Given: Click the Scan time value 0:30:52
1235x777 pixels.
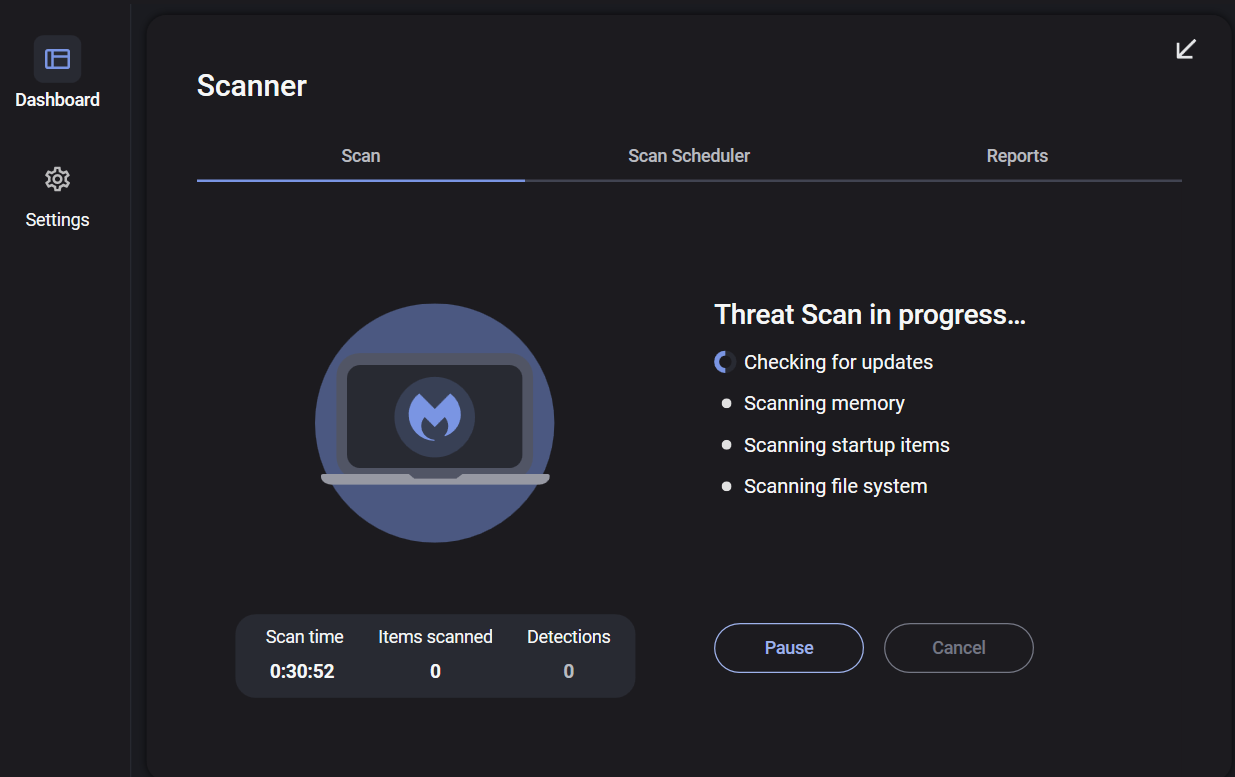Looking at the screenshot, I should pos(302,672).
